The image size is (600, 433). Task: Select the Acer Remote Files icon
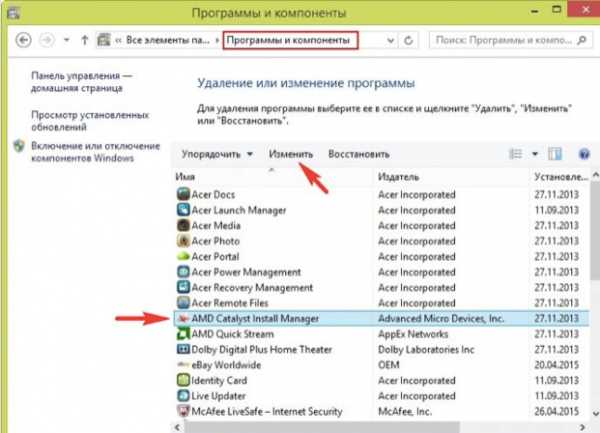(x=183, y=303)
